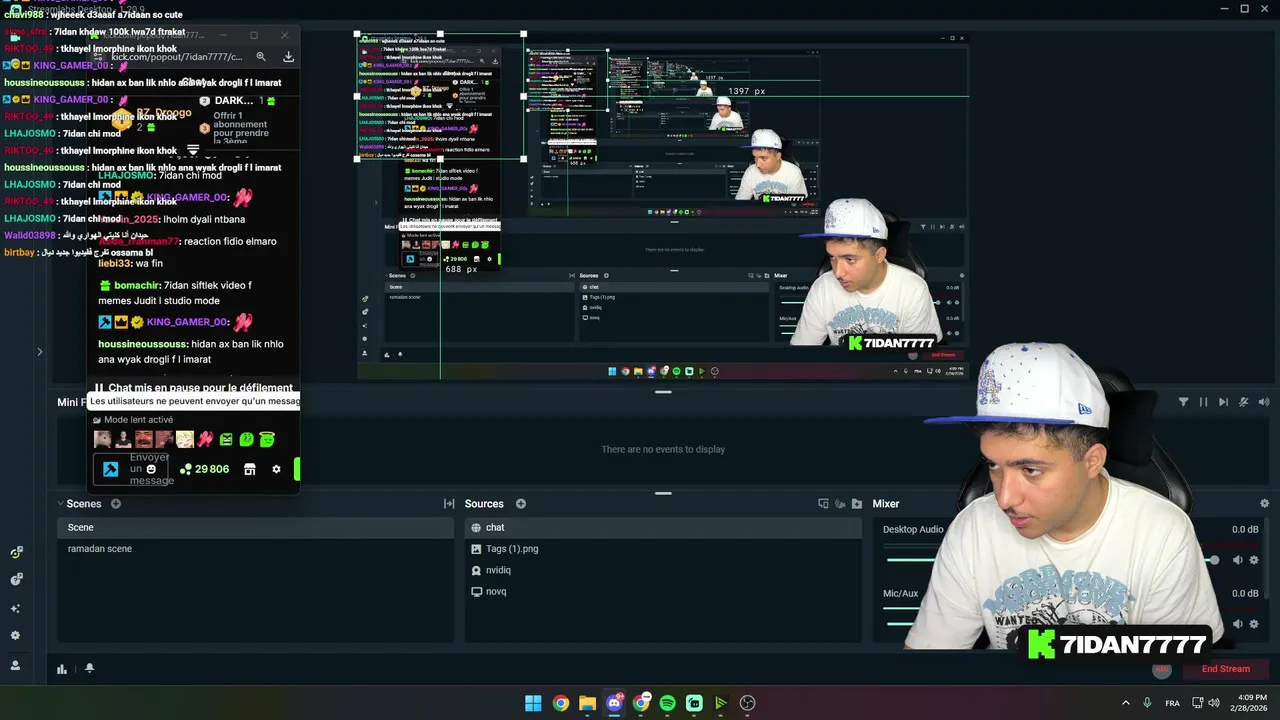The height and width of the screenshot is (720, 1280).
Task: Mute the Desktop Audio speaker icon
Action: (x=1238, y=560)
